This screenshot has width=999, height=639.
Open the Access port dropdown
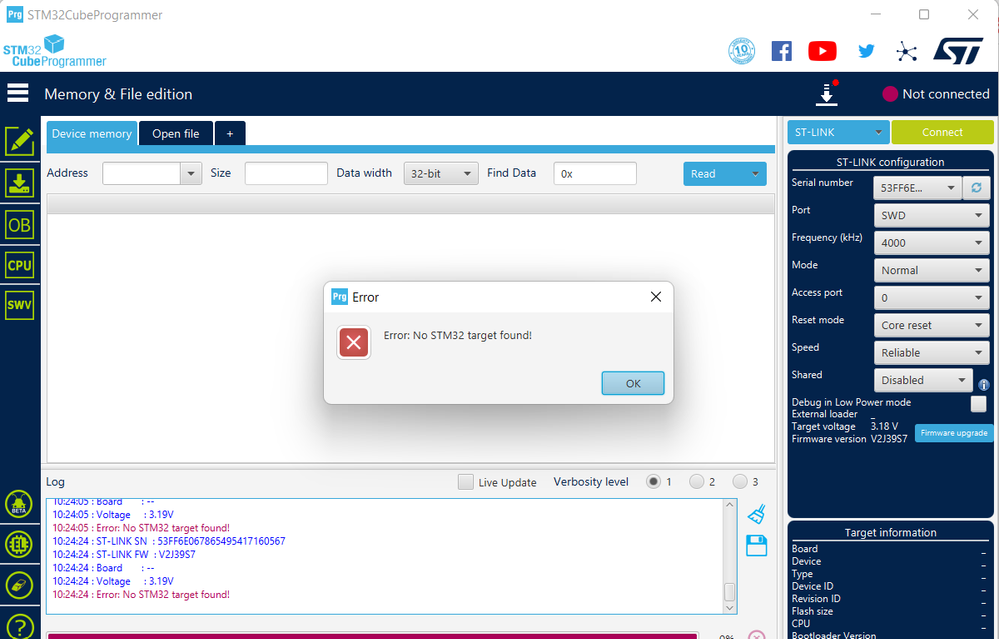click(931, 298)
